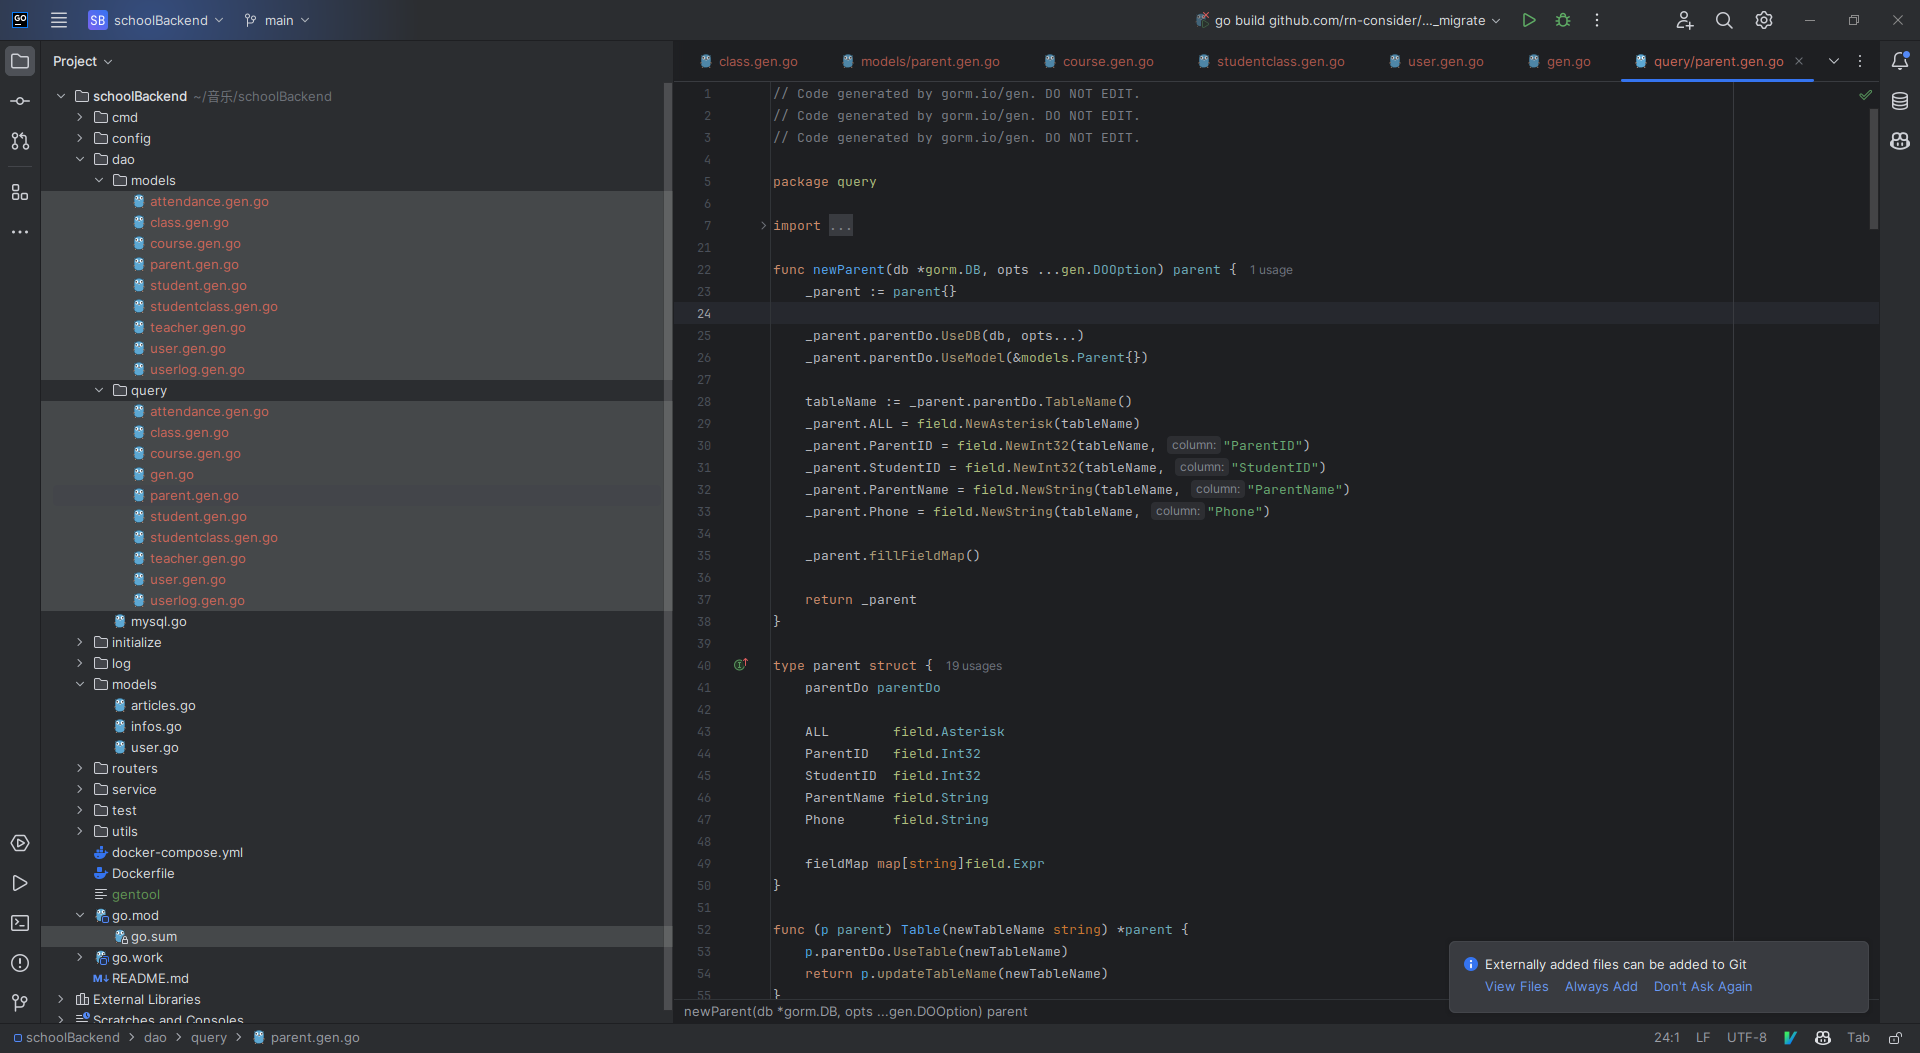Click the Vim plugin status icon
Image resolution: width=1920 pixels, height=1053 pixels.
click(x=1790, y=1038)
